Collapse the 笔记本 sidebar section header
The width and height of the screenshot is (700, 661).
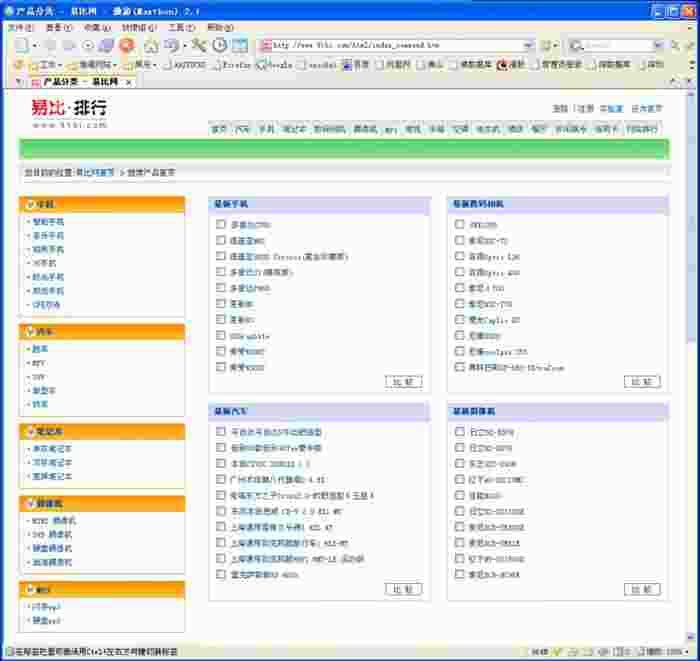click(102, 432)
